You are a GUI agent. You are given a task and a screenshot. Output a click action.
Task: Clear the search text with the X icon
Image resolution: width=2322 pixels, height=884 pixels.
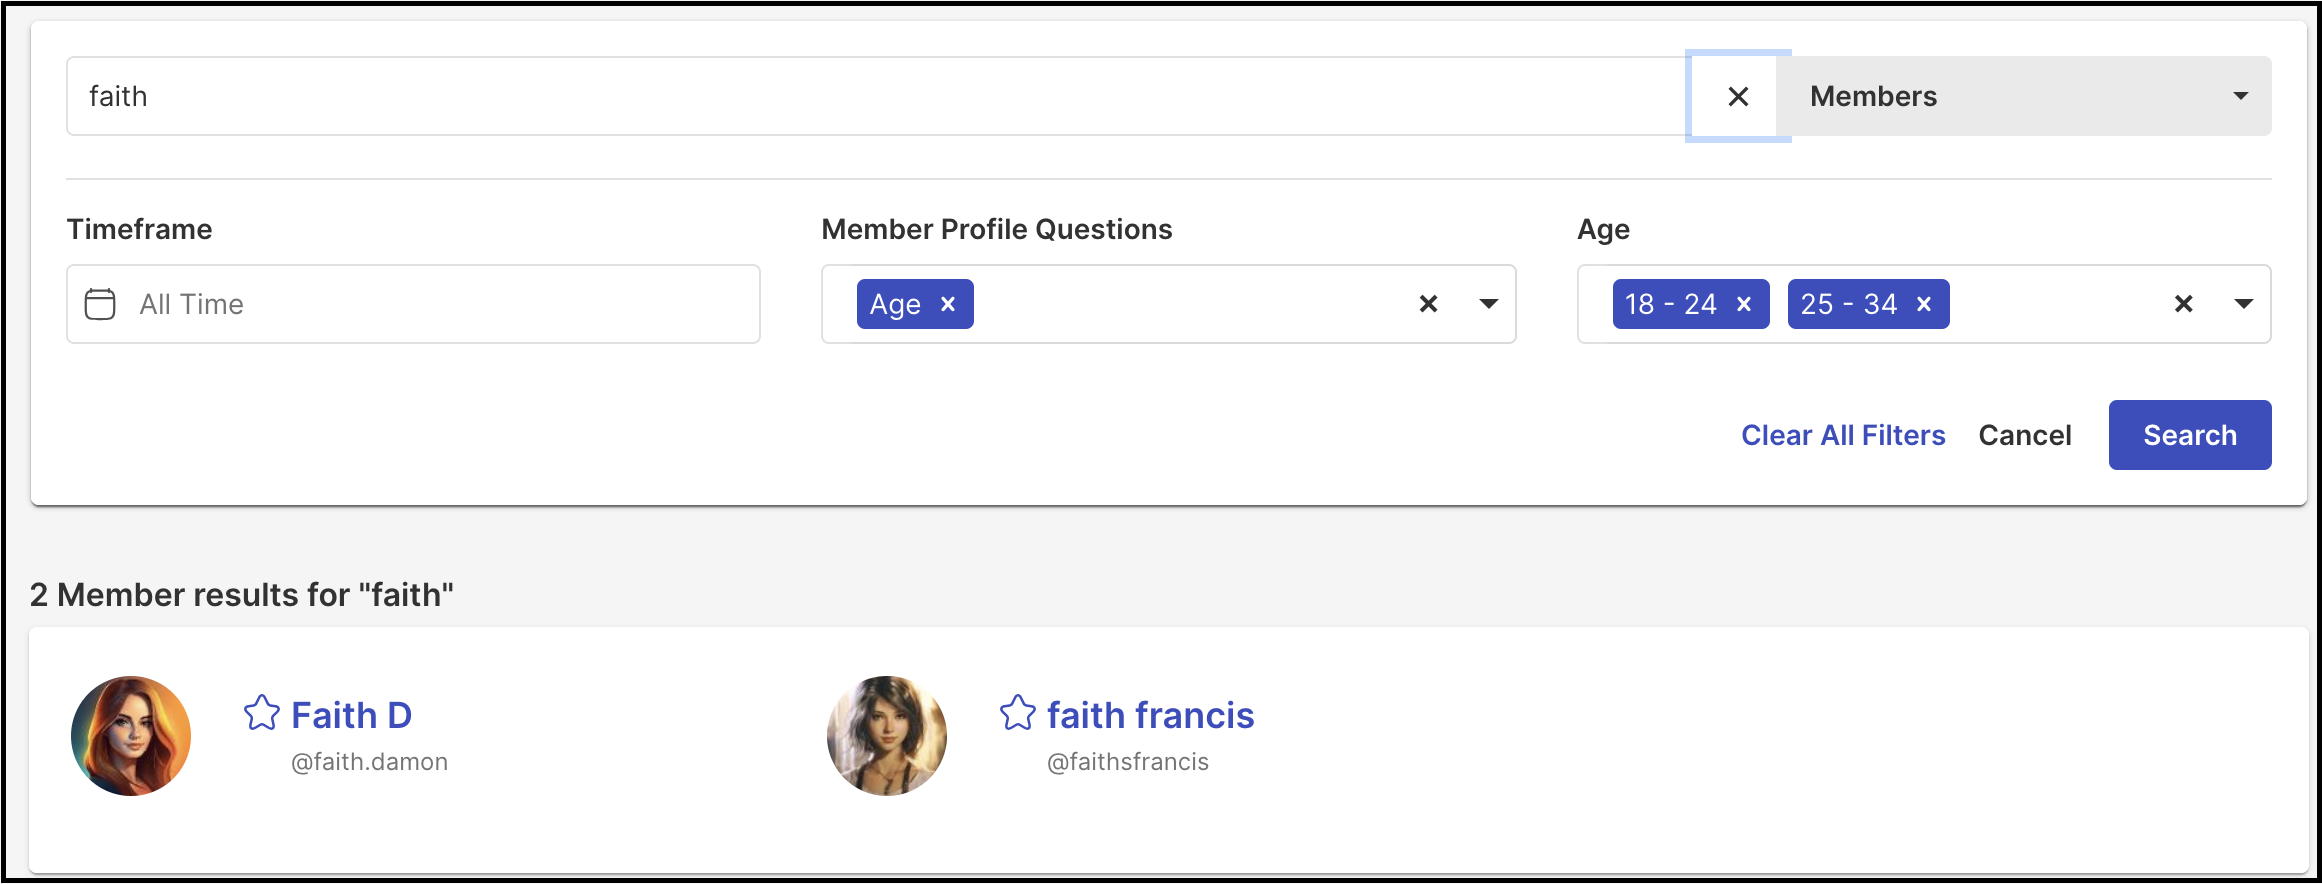1738,96
